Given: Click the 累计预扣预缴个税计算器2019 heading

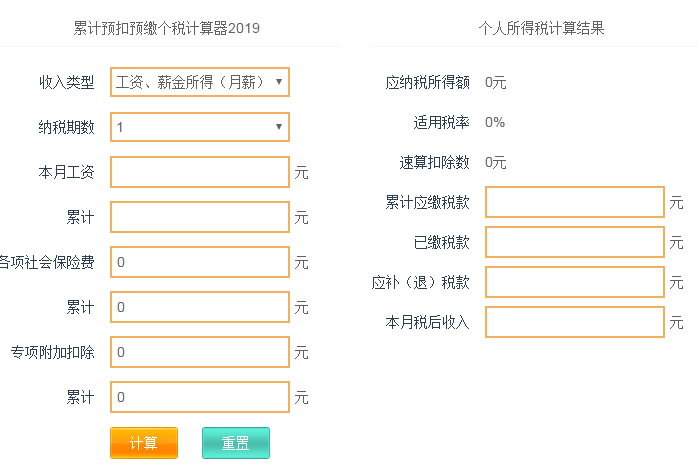Looking at the screenshot, I should tap(167, 28).
